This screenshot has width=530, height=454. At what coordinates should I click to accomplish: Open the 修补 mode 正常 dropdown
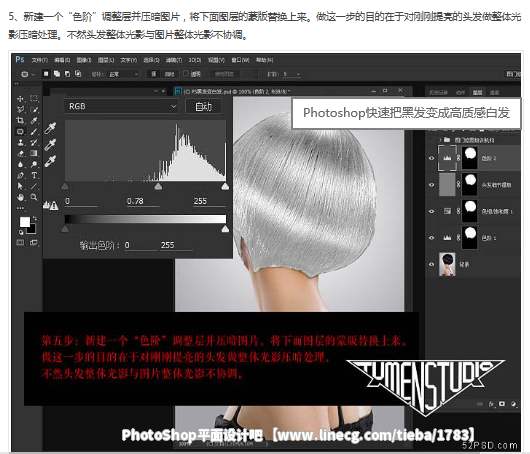coord(123,74)
